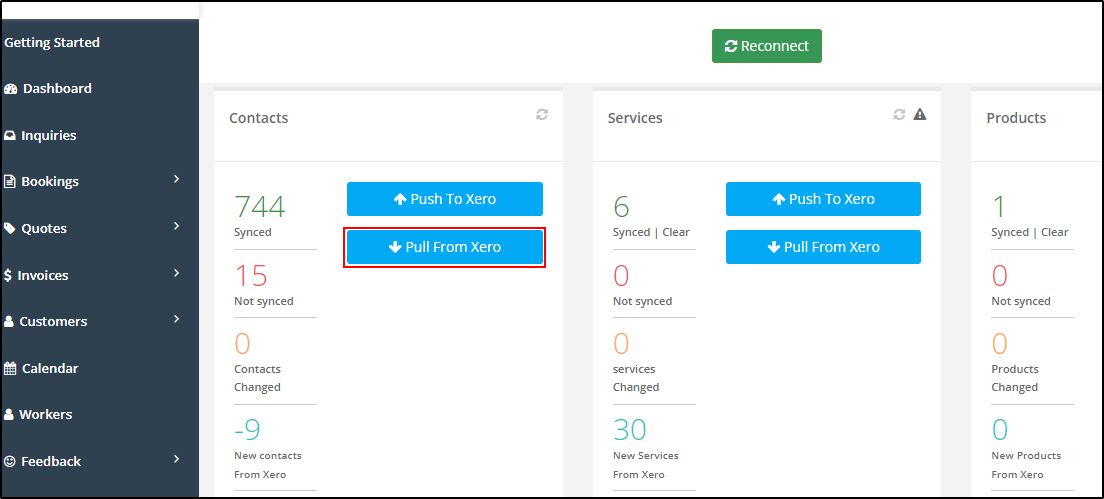
Task: Click the Quotes tag icon
Action: click(x=10, y=228)
